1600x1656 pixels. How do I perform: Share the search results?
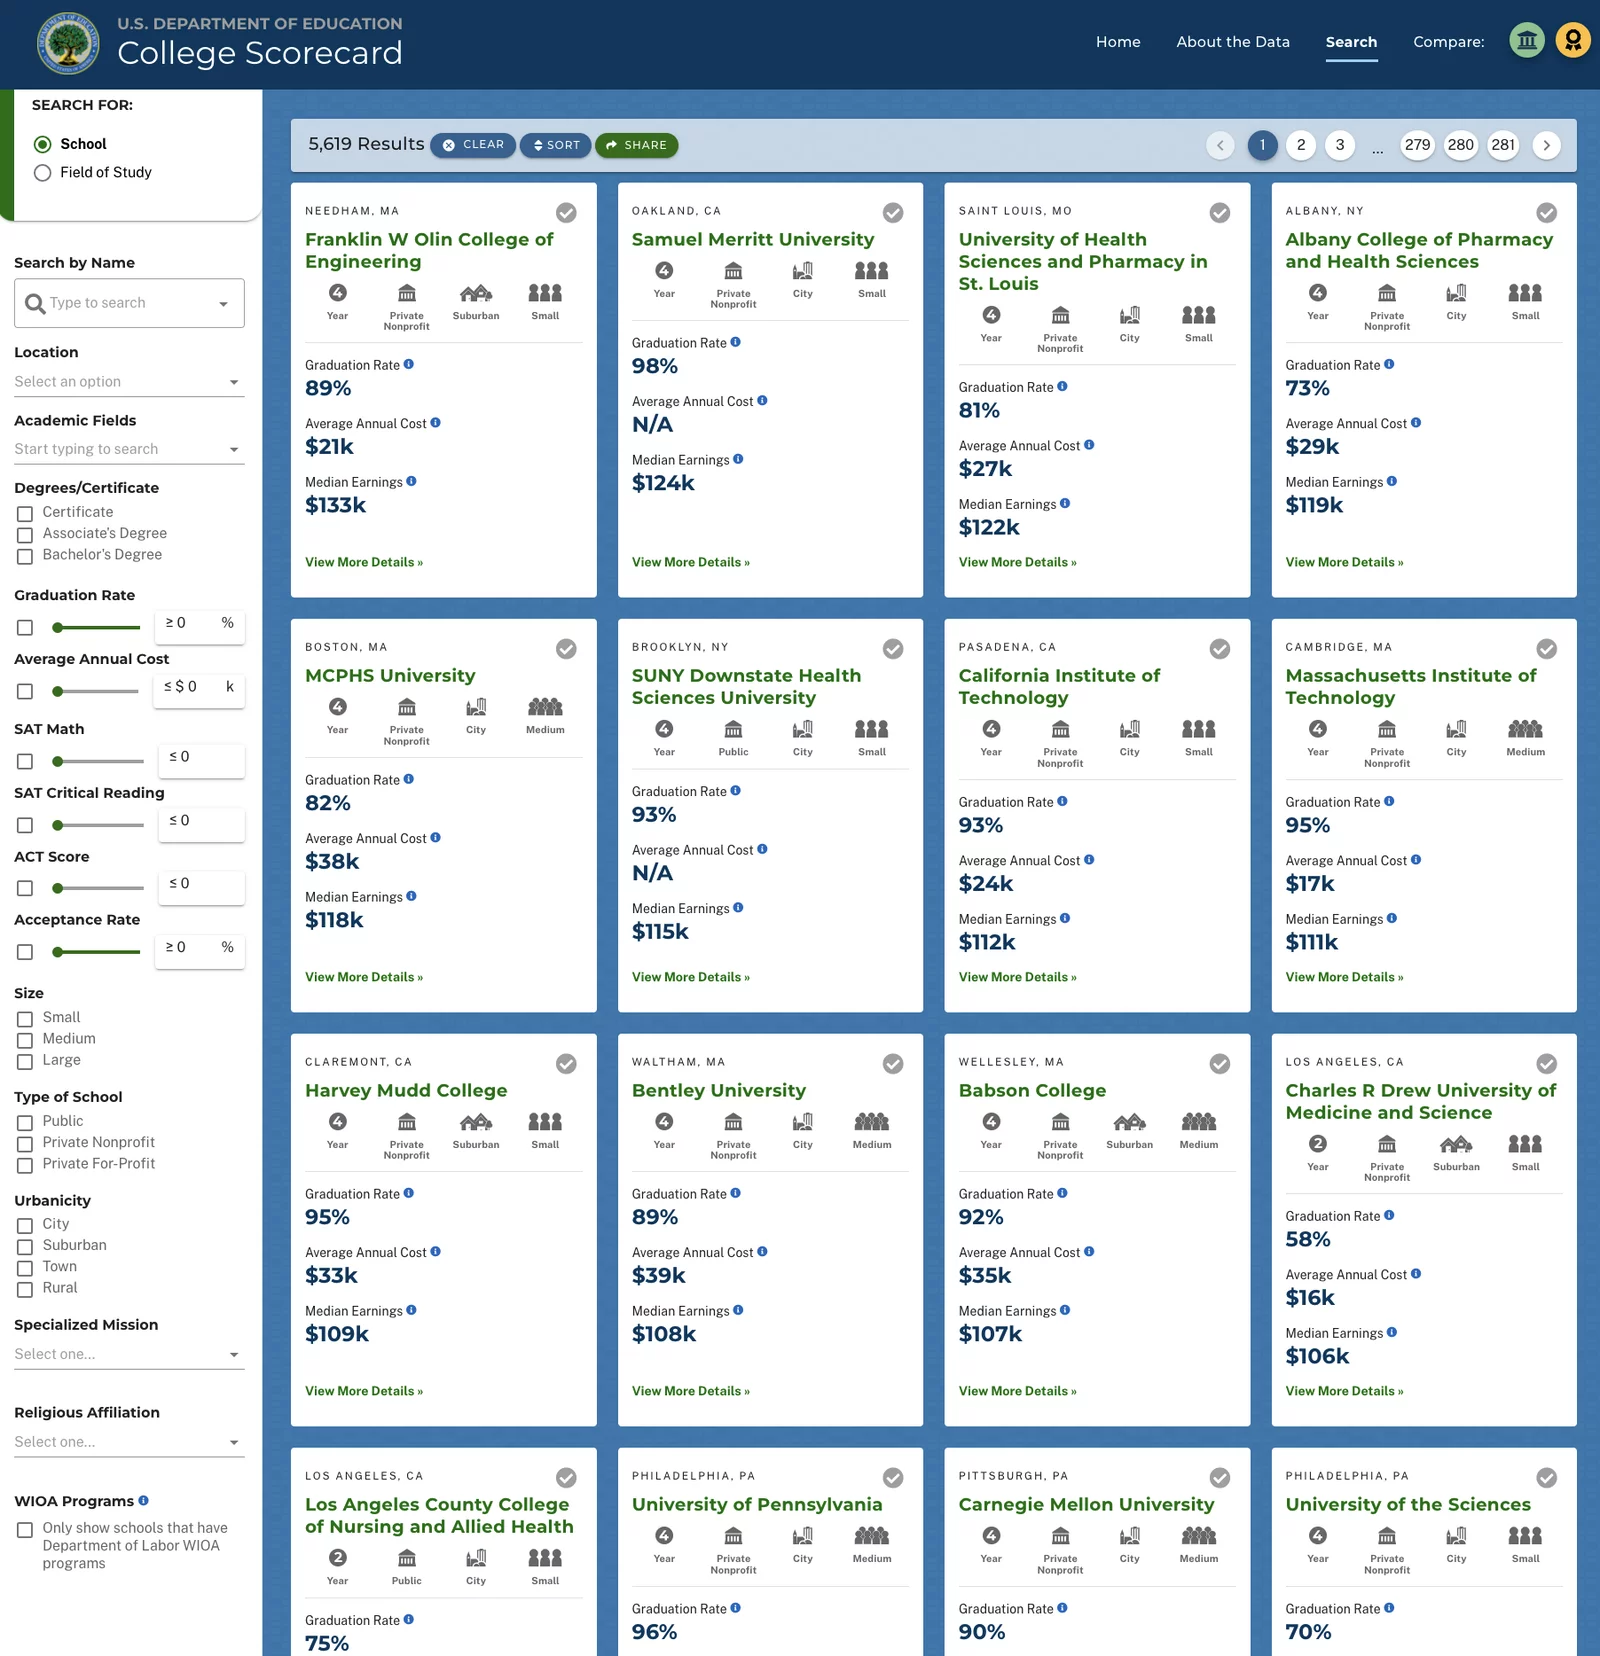tap(636, 145)
